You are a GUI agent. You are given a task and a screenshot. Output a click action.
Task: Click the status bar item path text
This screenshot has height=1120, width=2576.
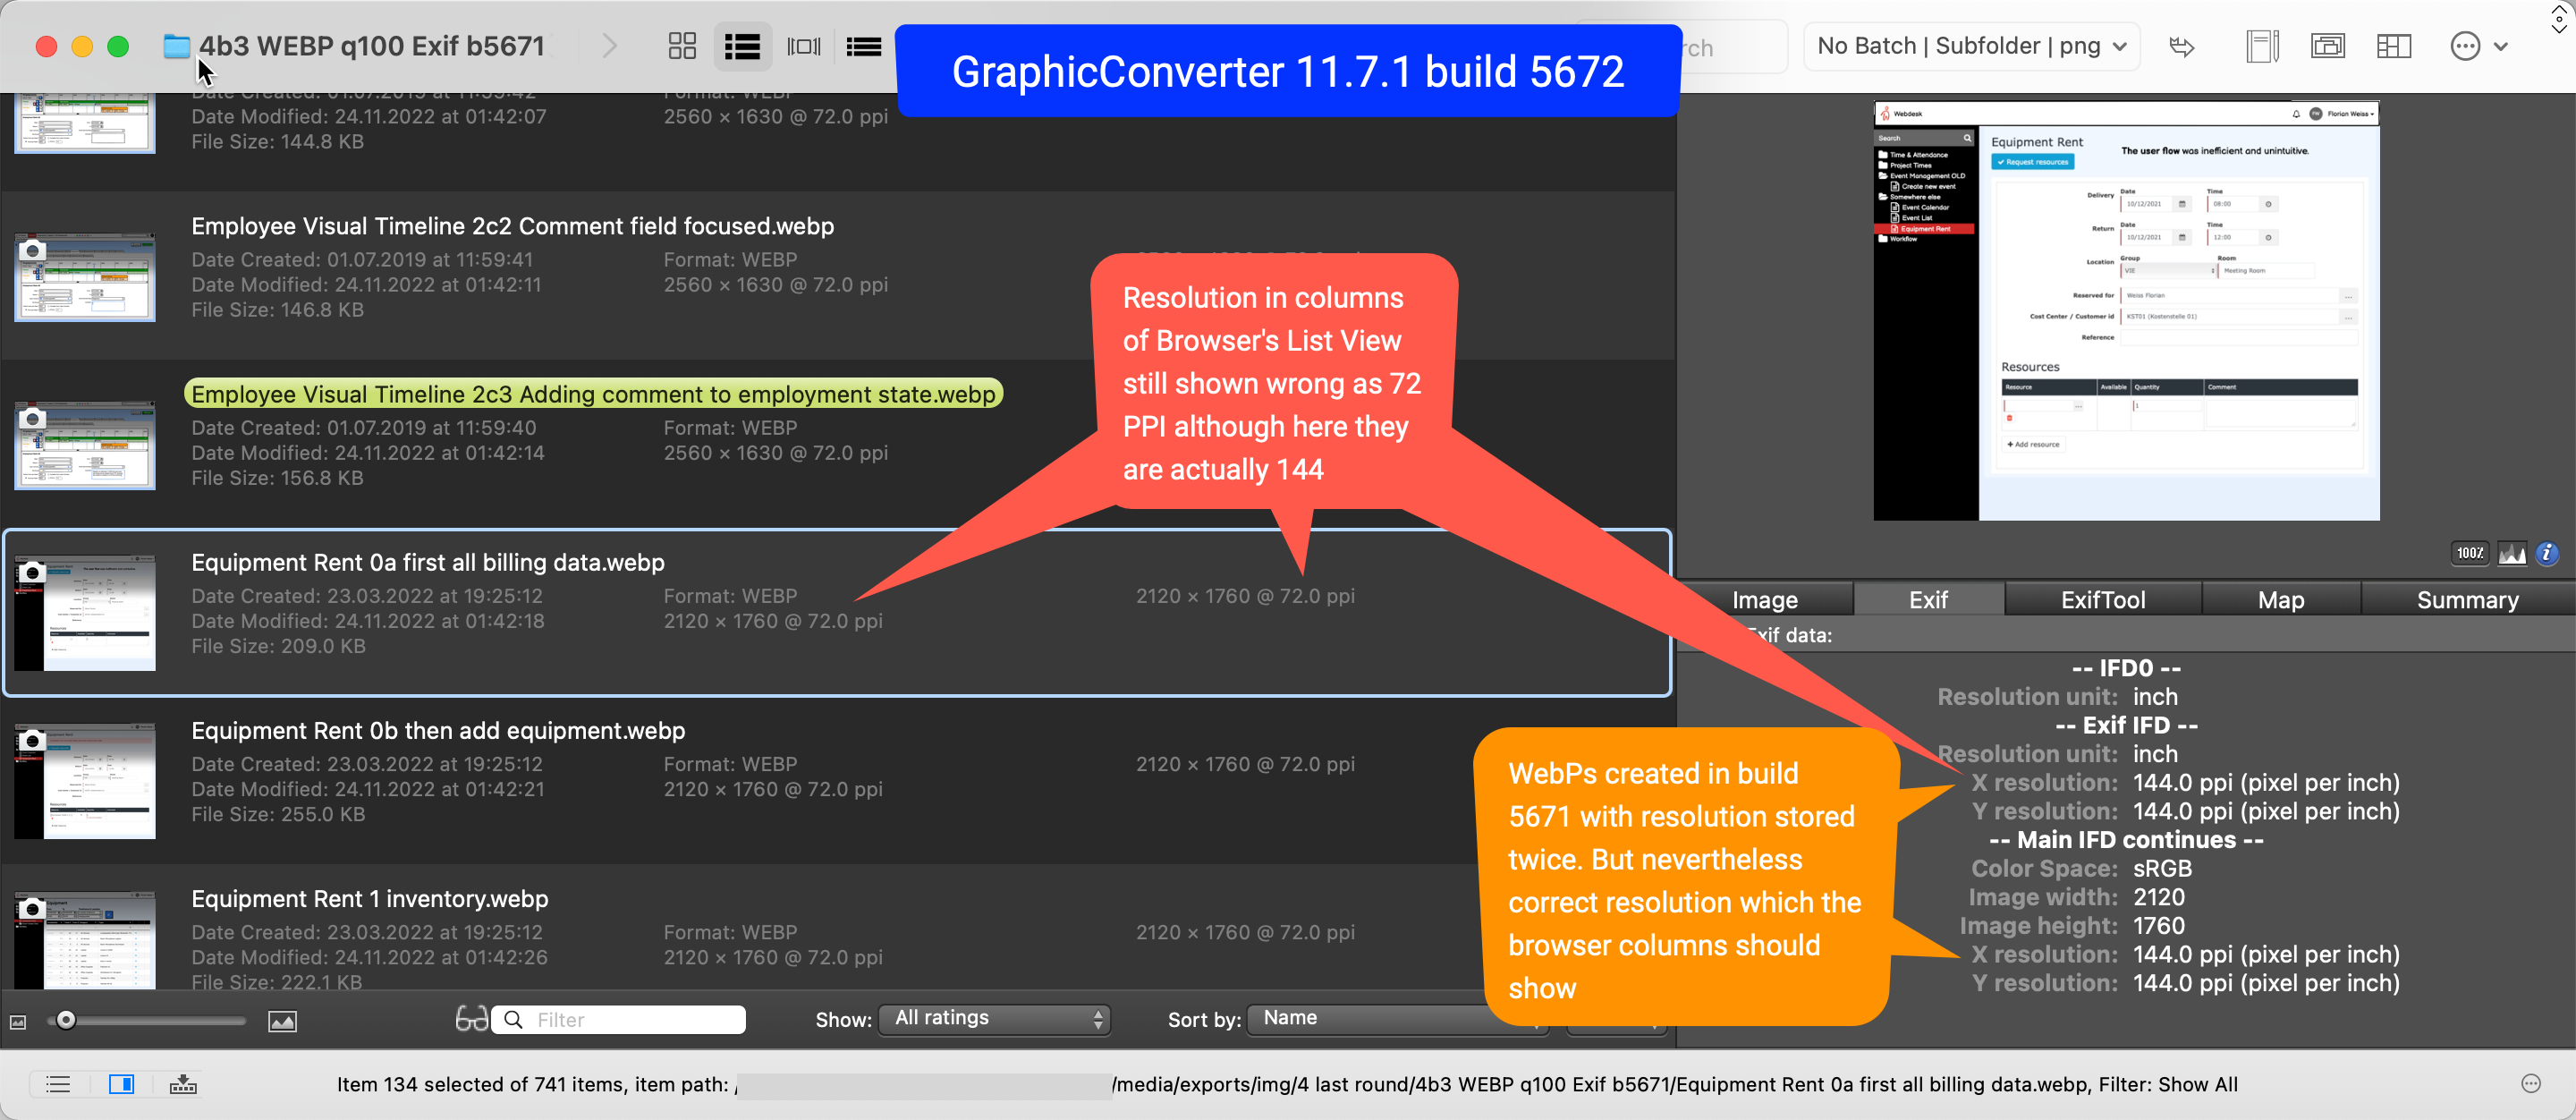point(1286,1084)
